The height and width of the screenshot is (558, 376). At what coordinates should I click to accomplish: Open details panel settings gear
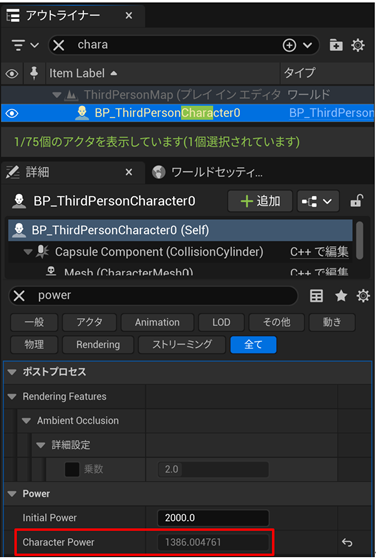(x=363, y=296)
